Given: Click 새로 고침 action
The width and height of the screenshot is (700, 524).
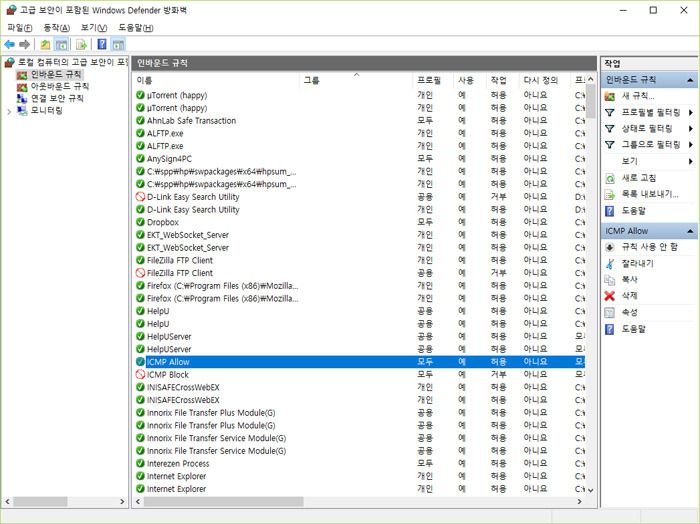Looking at the screenshot, I should [639, 179].
